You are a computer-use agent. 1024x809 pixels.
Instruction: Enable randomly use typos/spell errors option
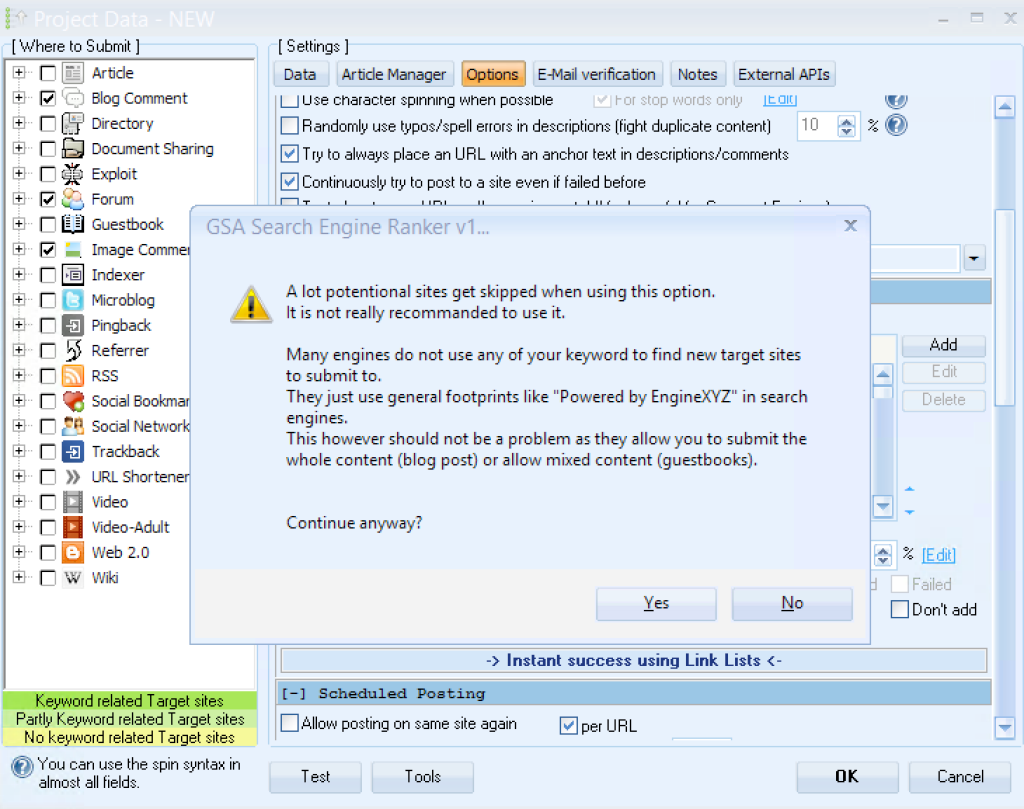coord(289,125)
